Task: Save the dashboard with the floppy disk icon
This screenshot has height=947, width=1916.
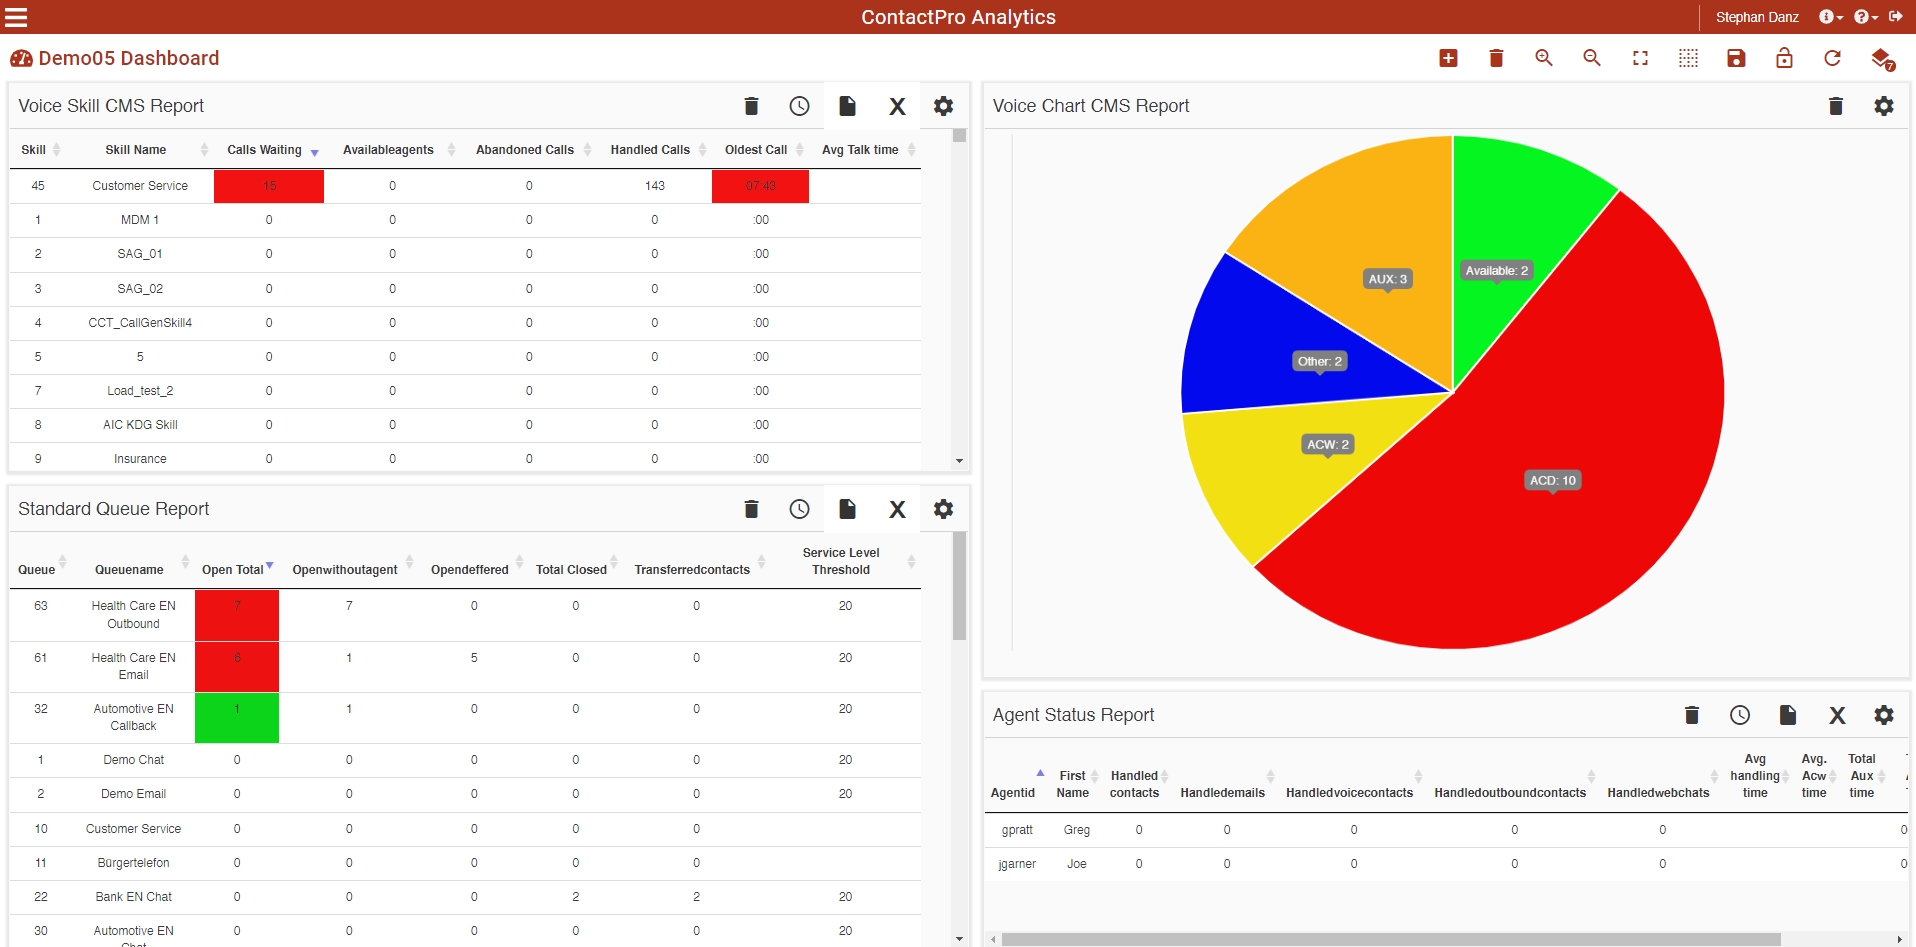Action: tap(1736, 58)
